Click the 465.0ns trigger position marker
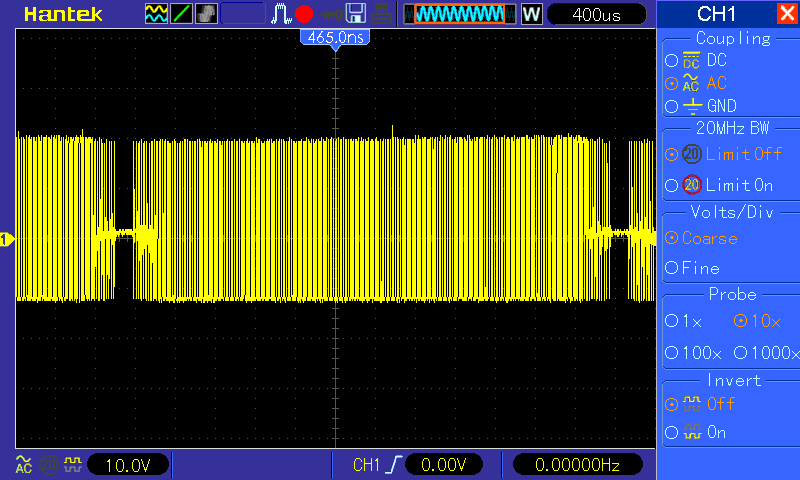Screen dimensions: 800x480 [x=335, y=39]
